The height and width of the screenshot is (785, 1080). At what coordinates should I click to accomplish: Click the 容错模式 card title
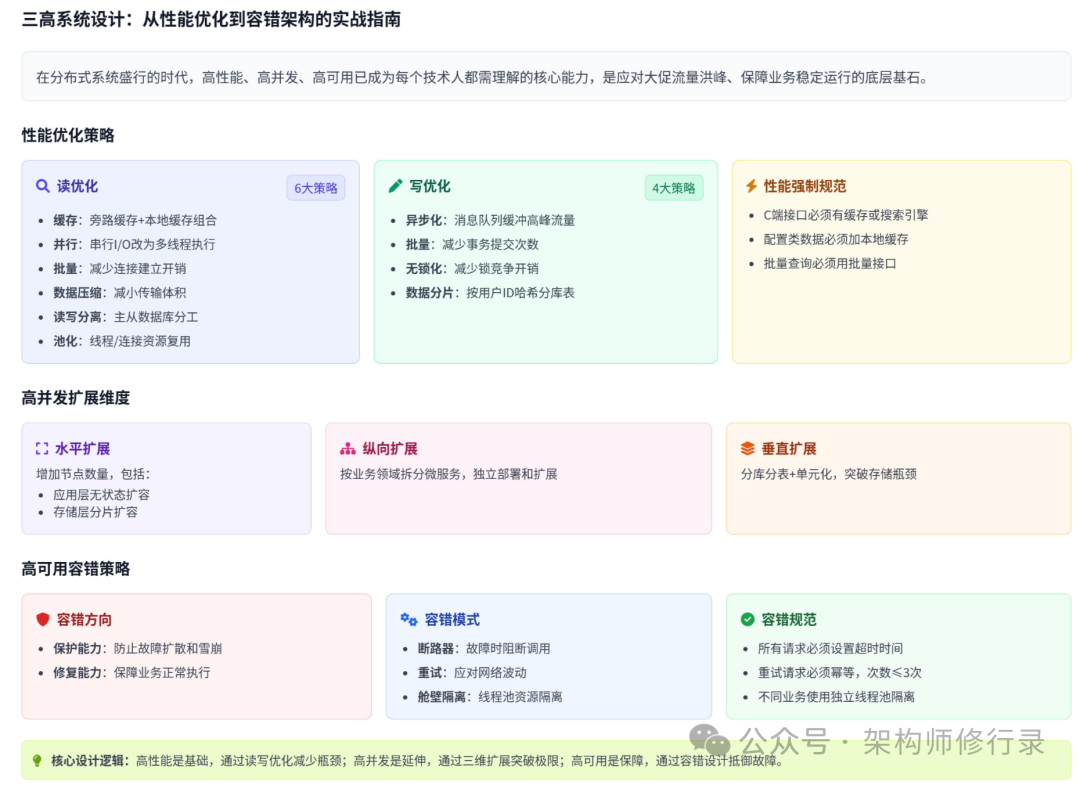[452, 620]
